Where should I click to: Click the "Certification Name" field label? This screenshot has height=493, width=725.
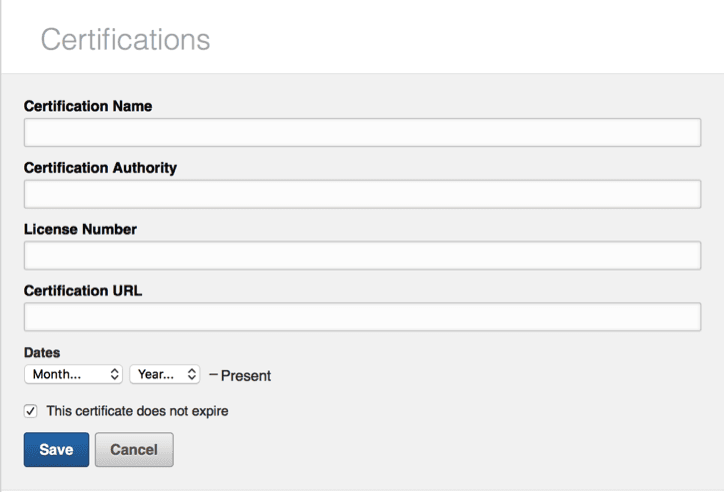[x=88, y=106]
